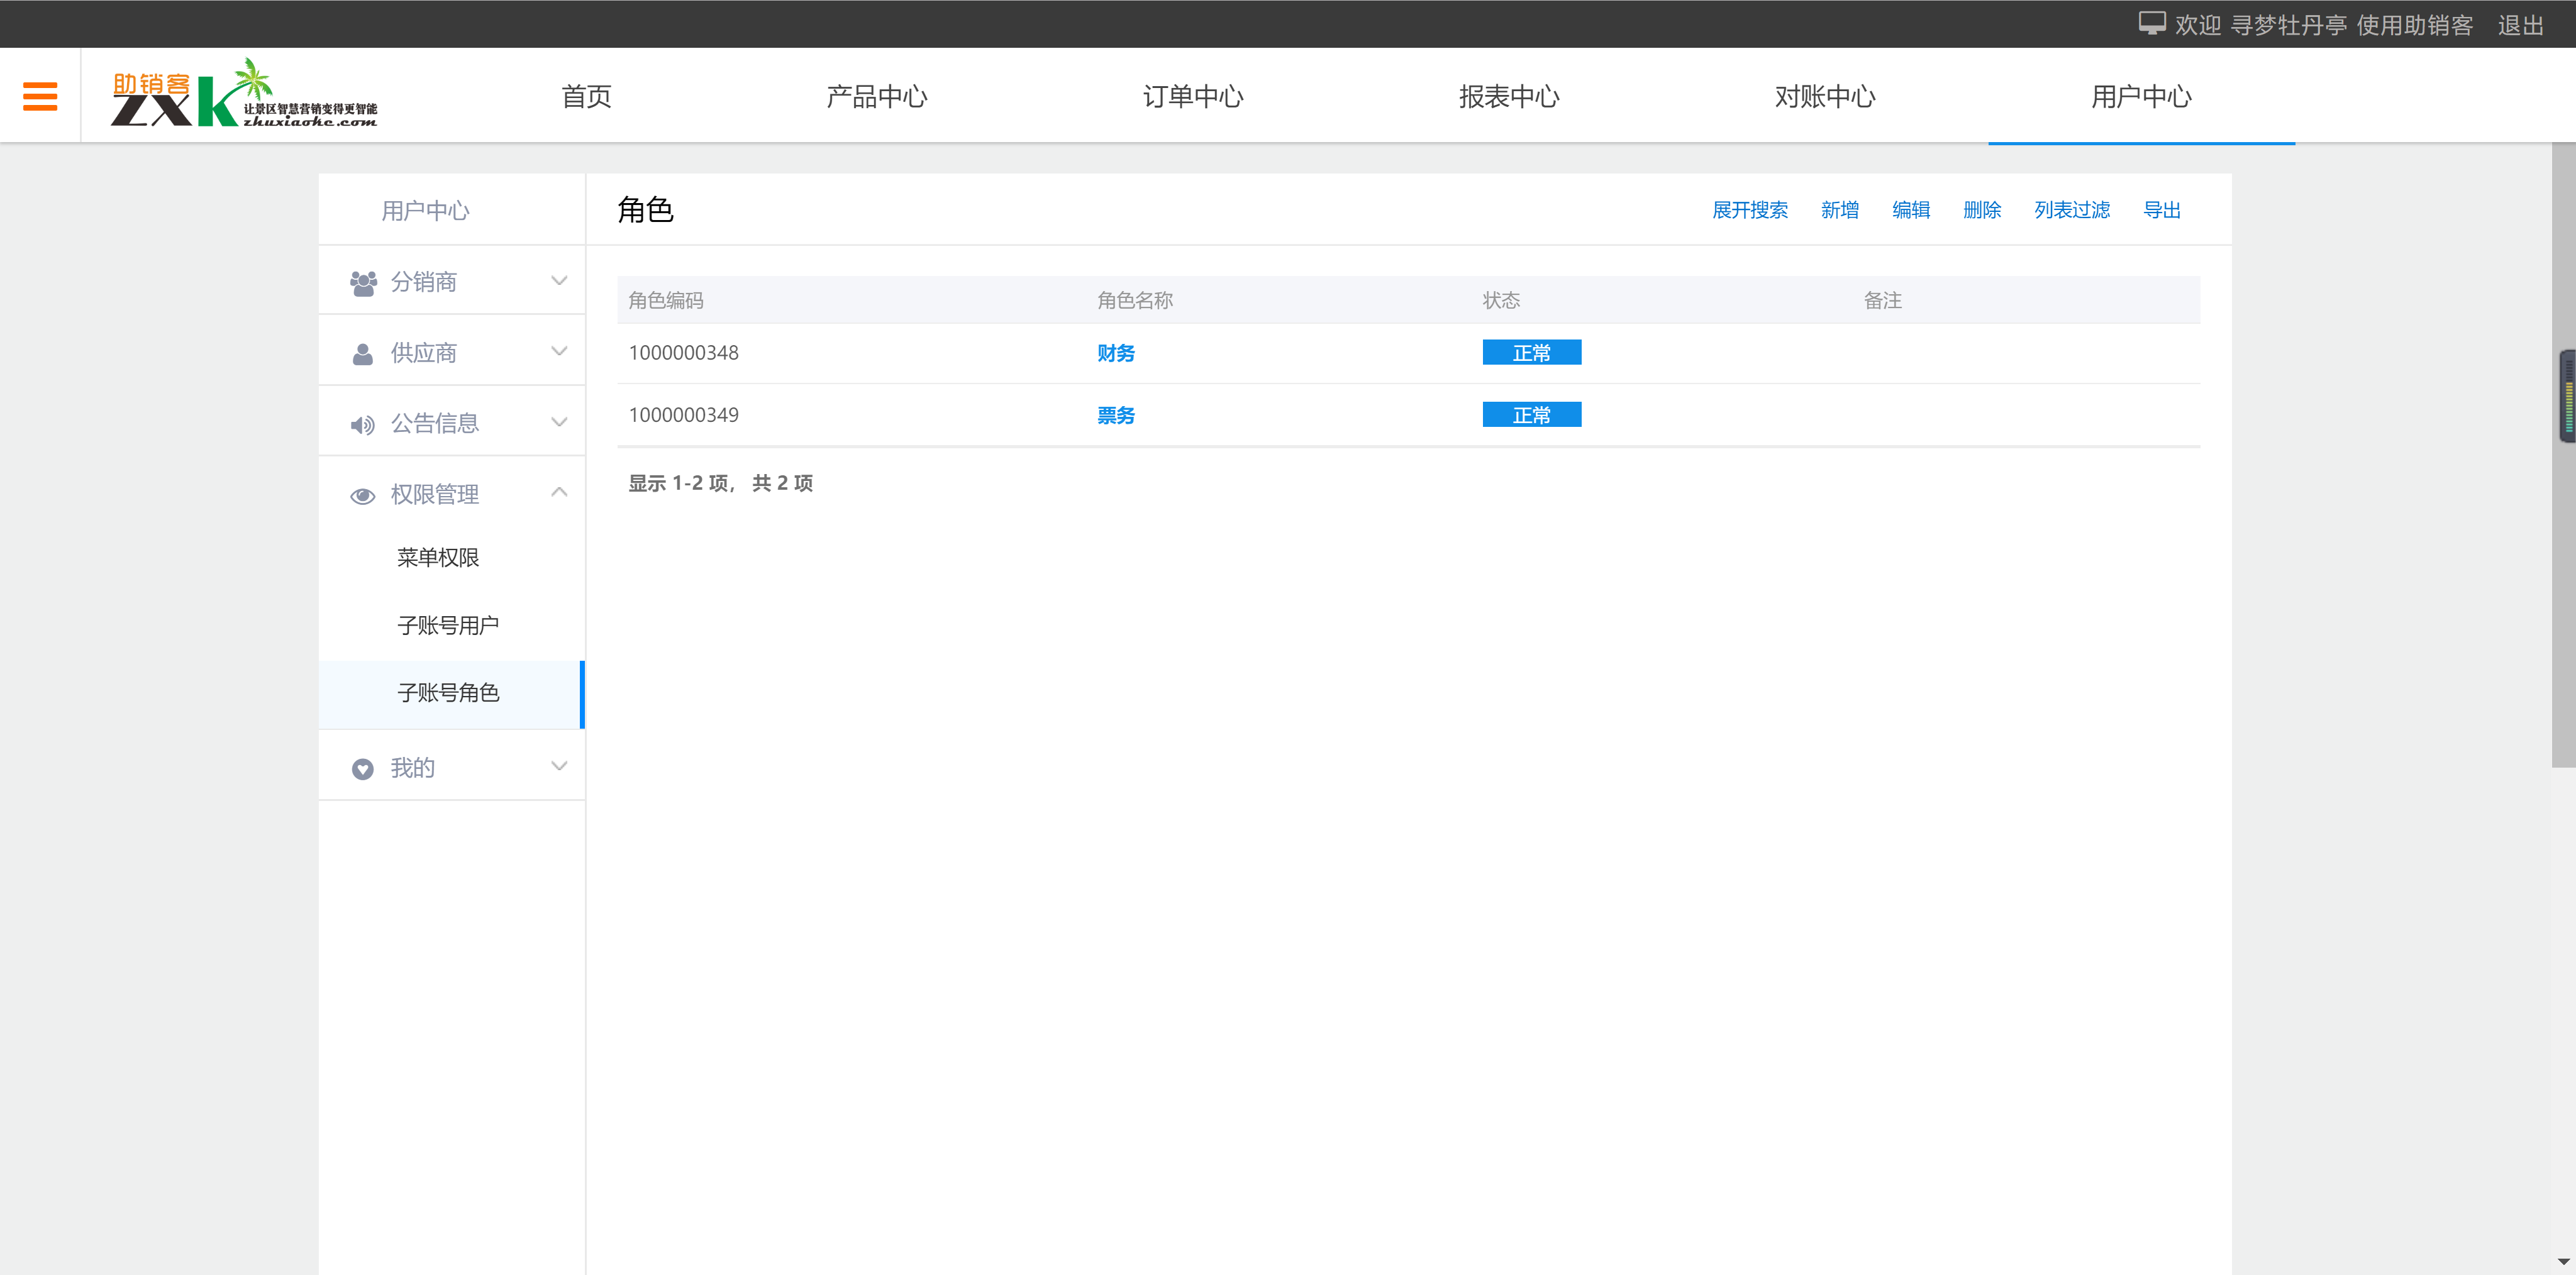Click the 我的 heart icon

(363, 769)
